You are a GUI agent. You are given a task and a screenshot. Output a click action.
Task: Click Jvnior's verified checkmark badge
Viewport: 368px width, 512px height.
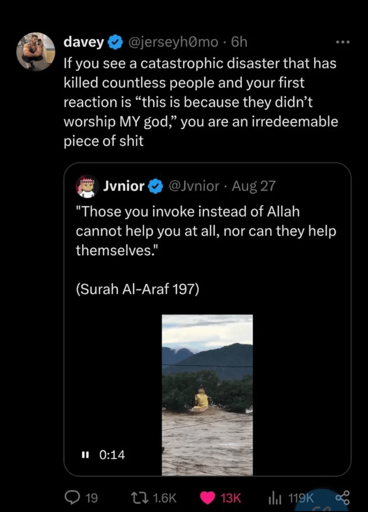[155, 186]
